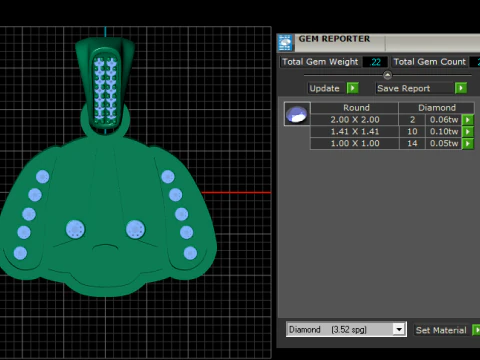Click green arrow for 2.00 X 2.00 row
480x360 pixels.
pos(468,120)
